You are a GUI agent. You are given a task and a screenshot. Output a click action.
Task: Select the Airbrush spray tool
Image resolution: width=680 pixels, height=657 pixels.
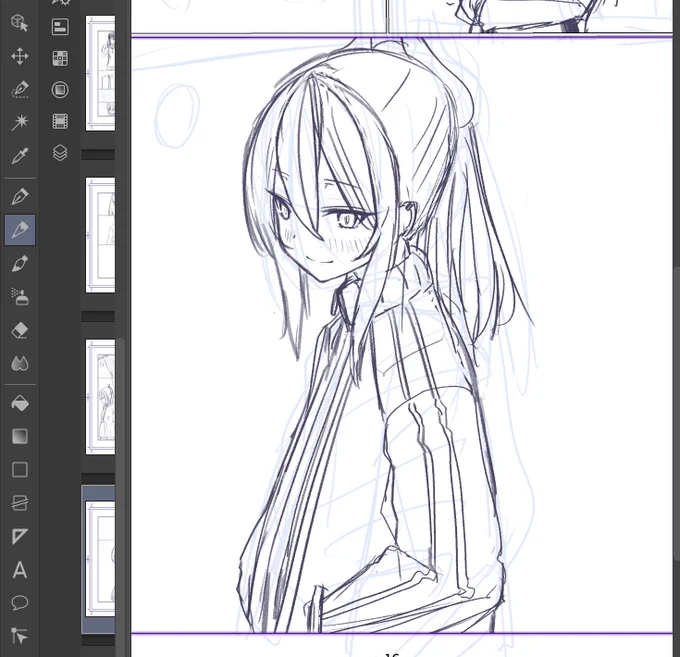click(20, 297)
